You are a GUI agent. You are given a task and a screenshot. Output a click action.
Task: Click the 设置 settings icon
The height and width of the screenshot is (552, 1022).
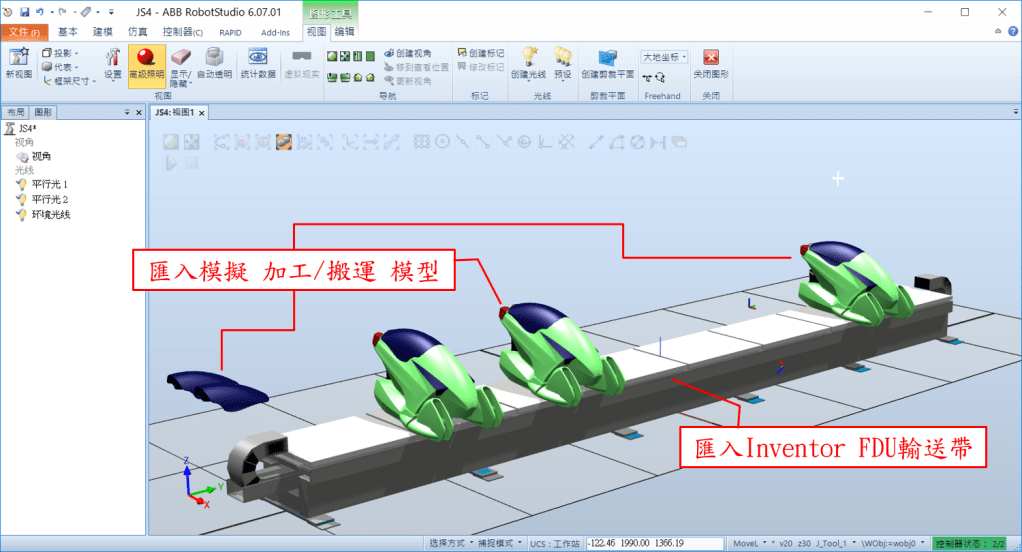click(x=113, y=64)
